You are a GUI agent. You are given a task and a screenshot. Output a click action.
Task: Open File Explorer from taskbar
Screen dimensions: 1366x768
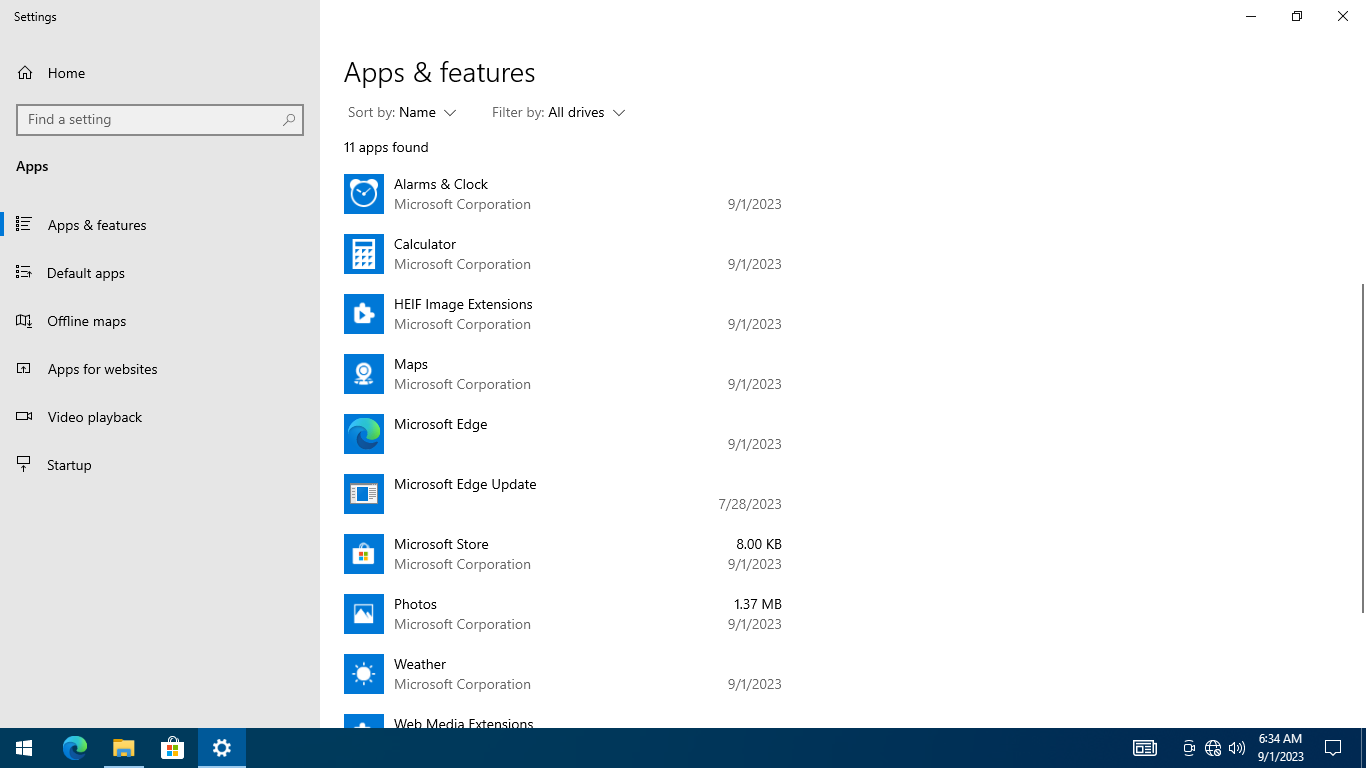click(x=124, y=748)
